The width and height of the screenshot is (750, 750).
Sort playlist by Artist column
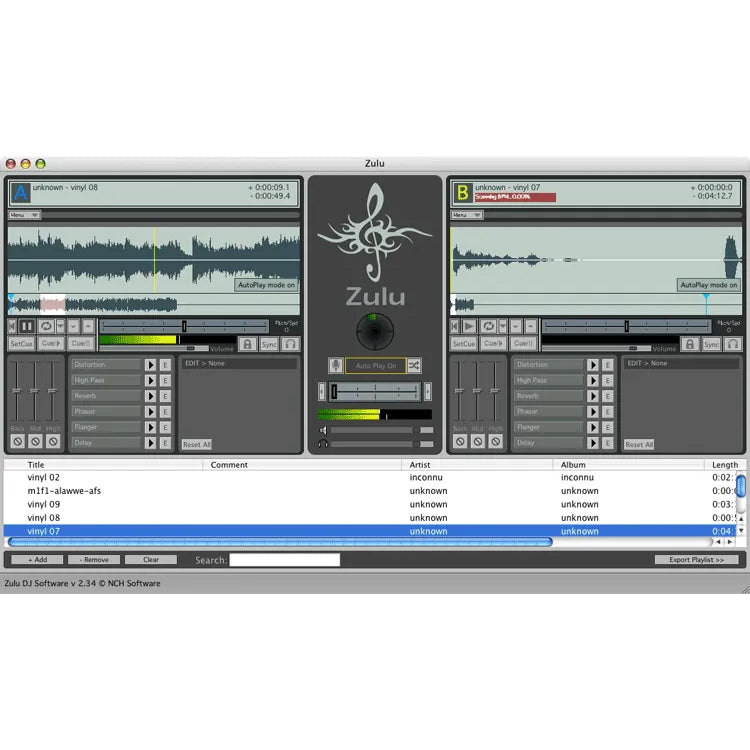(x=477, y=464)
